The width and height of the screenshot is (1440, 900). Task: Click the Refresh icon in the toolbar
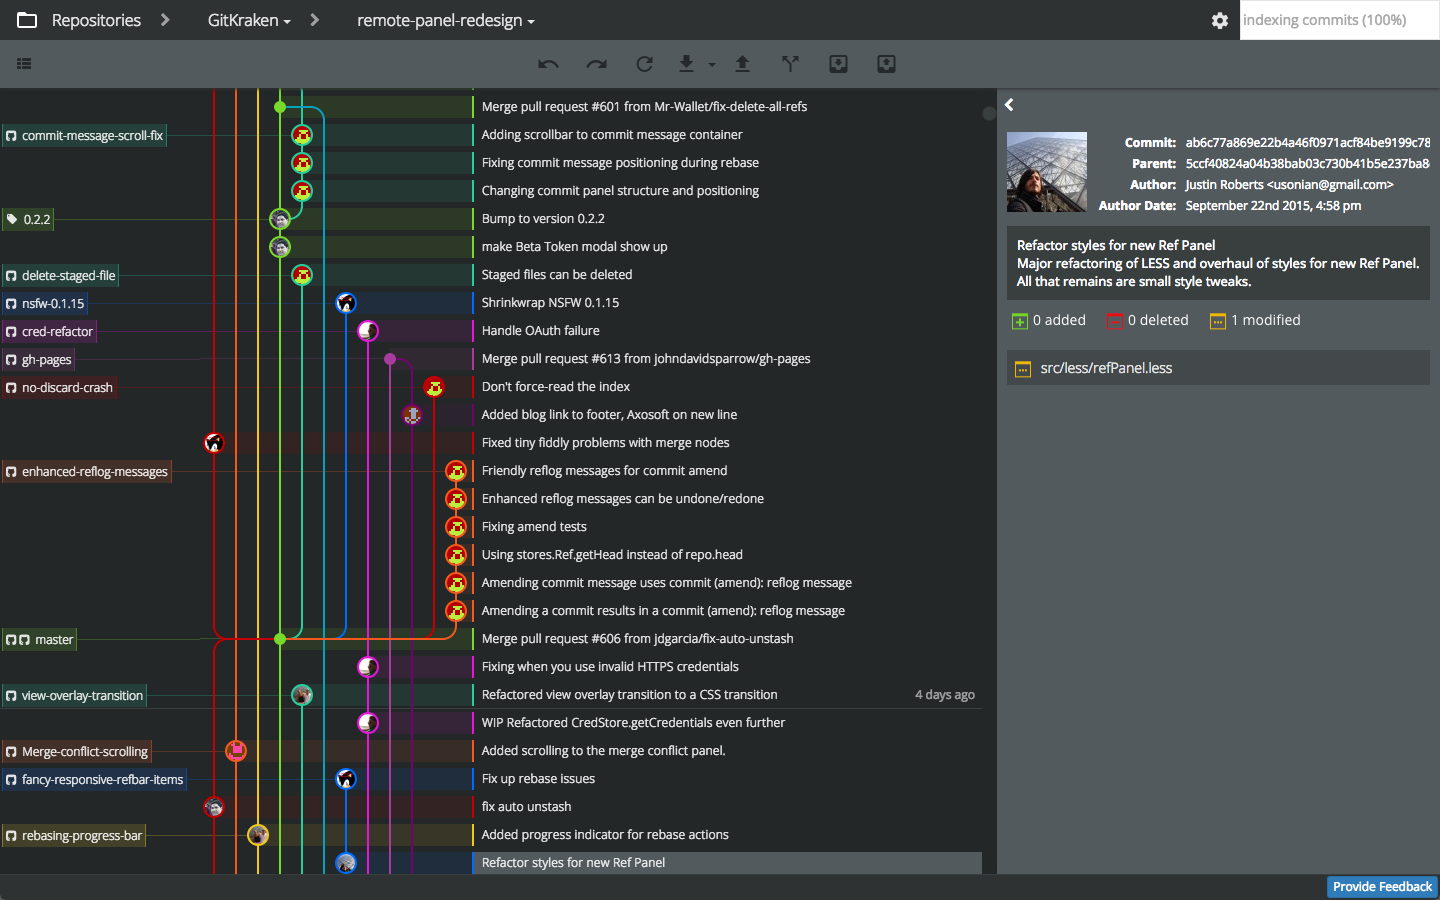pos(644,64)
